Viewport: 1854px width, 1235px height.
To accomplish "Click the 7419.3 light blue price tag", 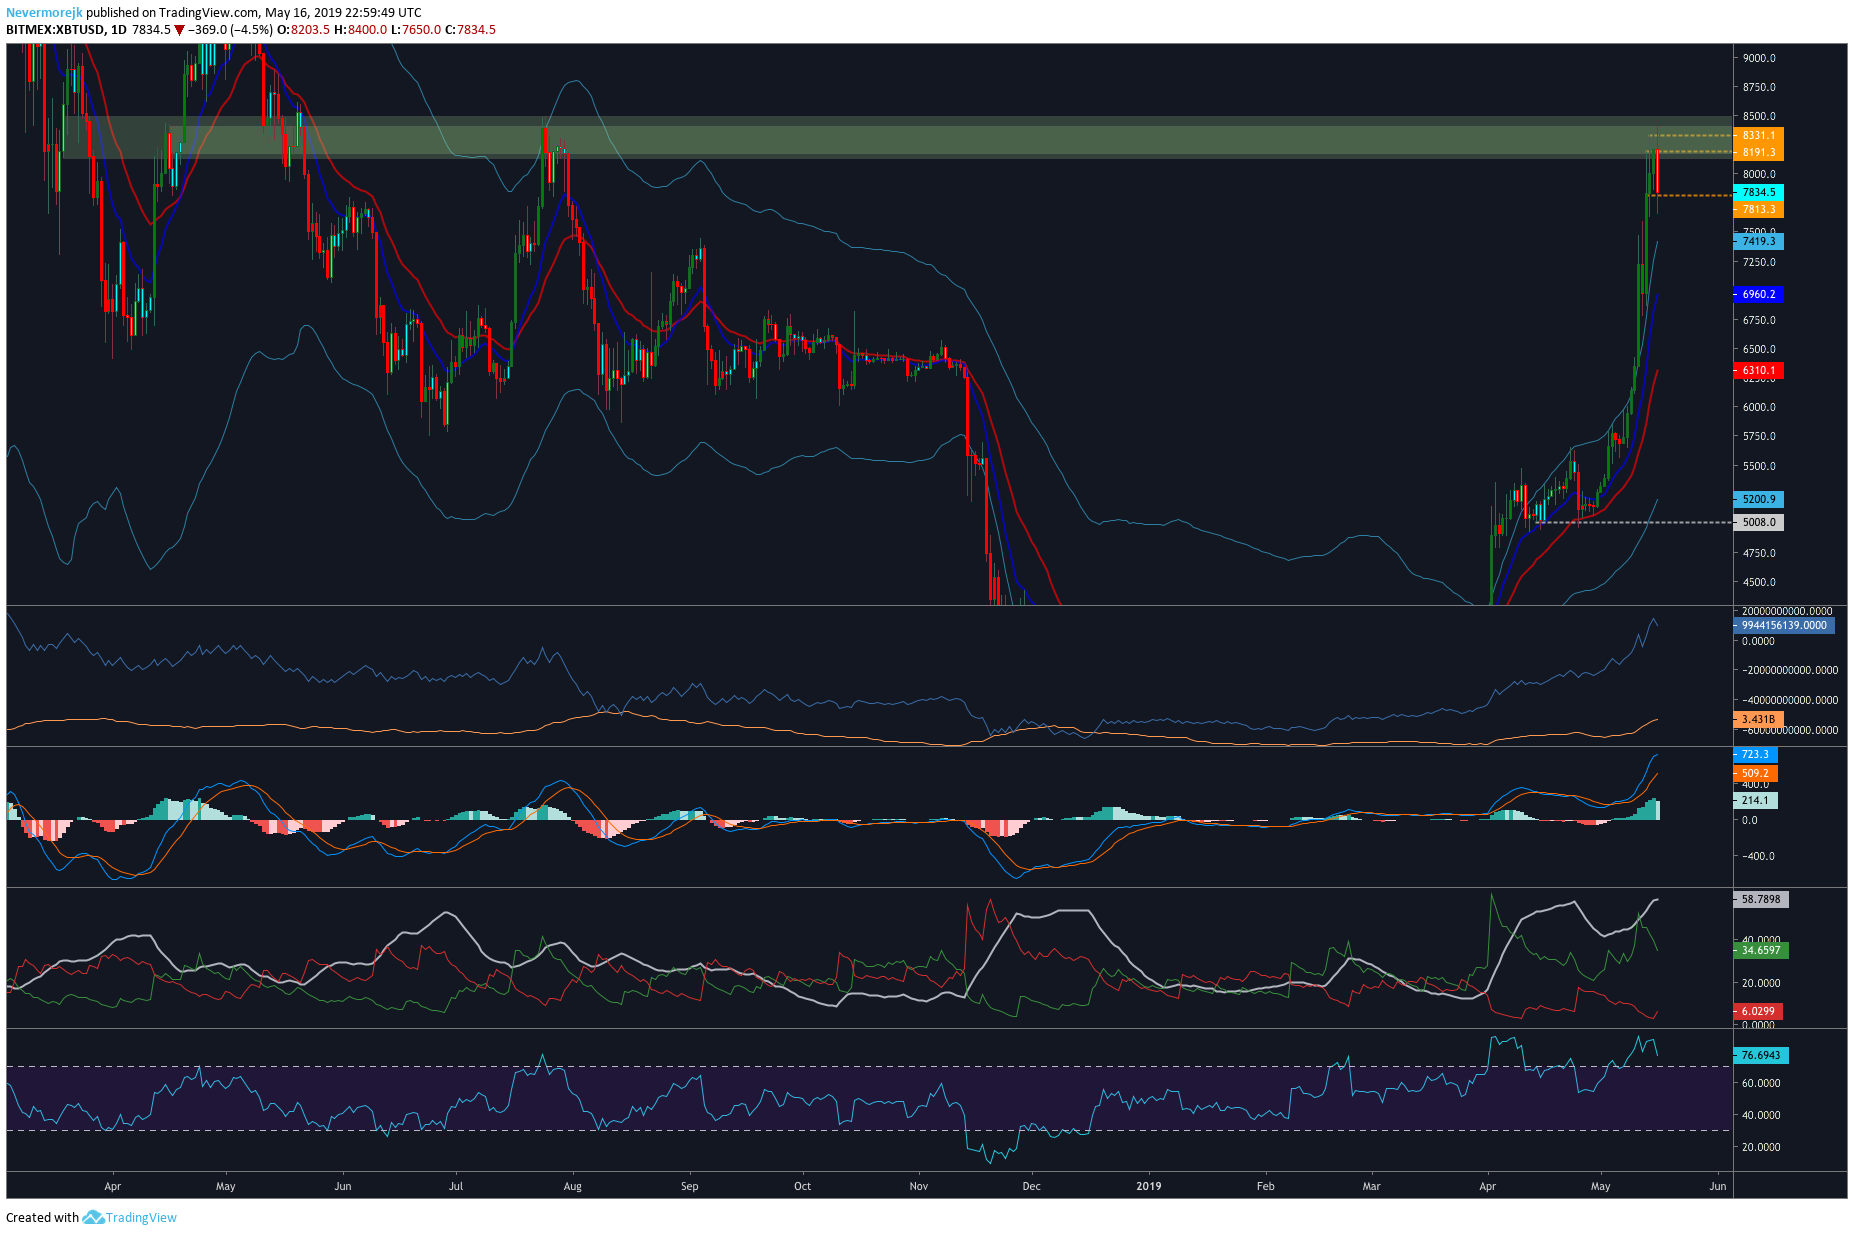I will click(x=1758, y=241).
